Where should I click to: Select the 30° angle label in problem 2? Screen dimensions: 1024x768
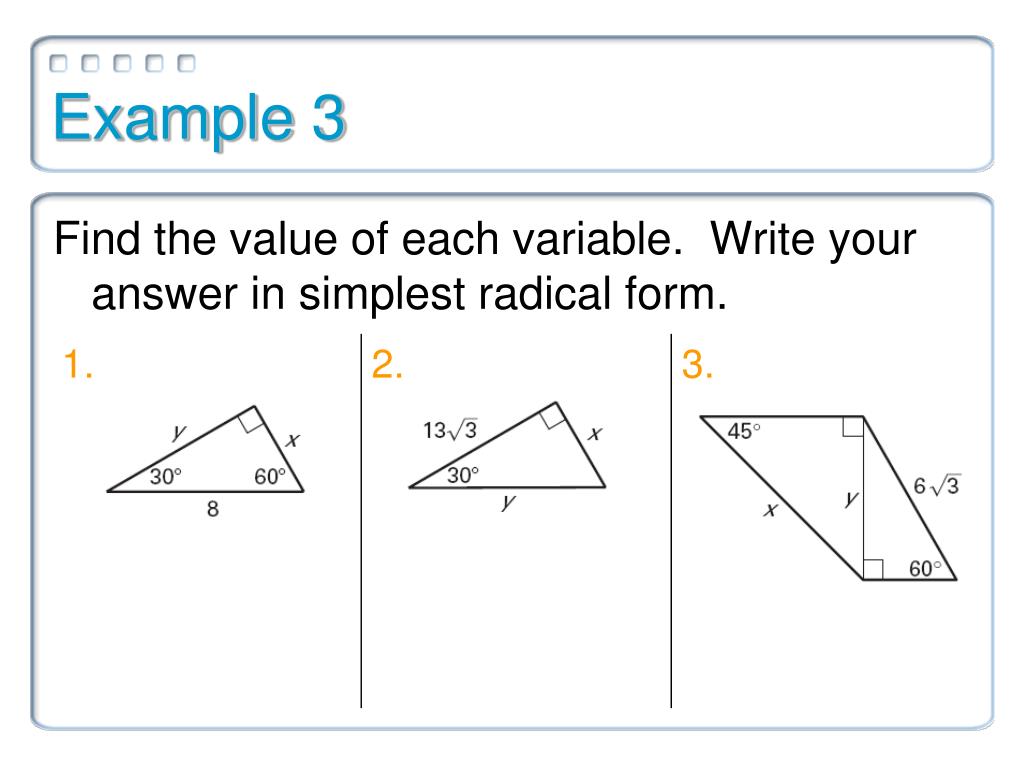(x=462, y=475)
